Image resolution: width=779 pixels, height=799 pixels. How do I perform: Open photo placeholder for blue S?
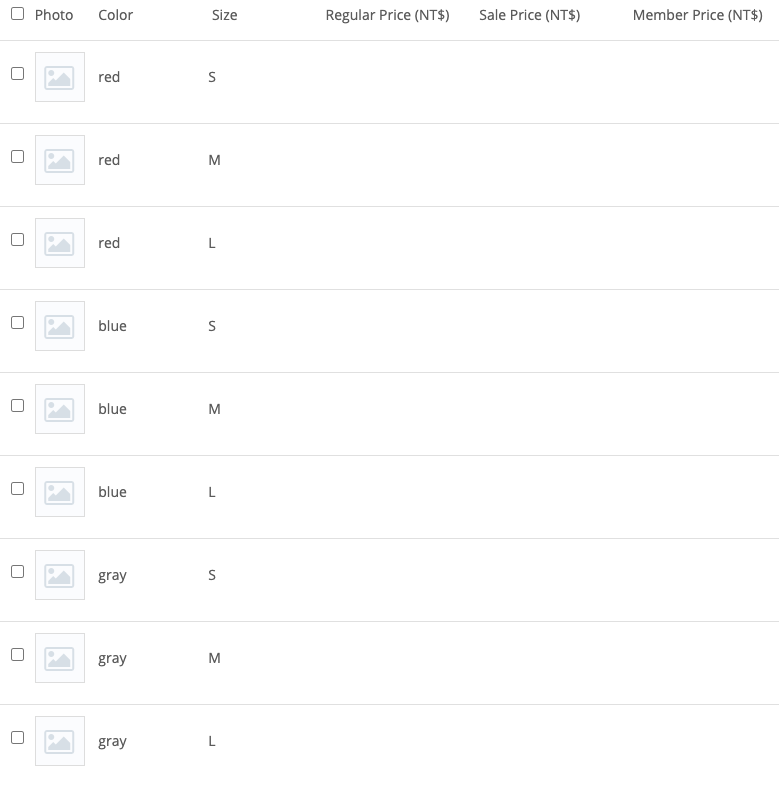pos(60,326)
